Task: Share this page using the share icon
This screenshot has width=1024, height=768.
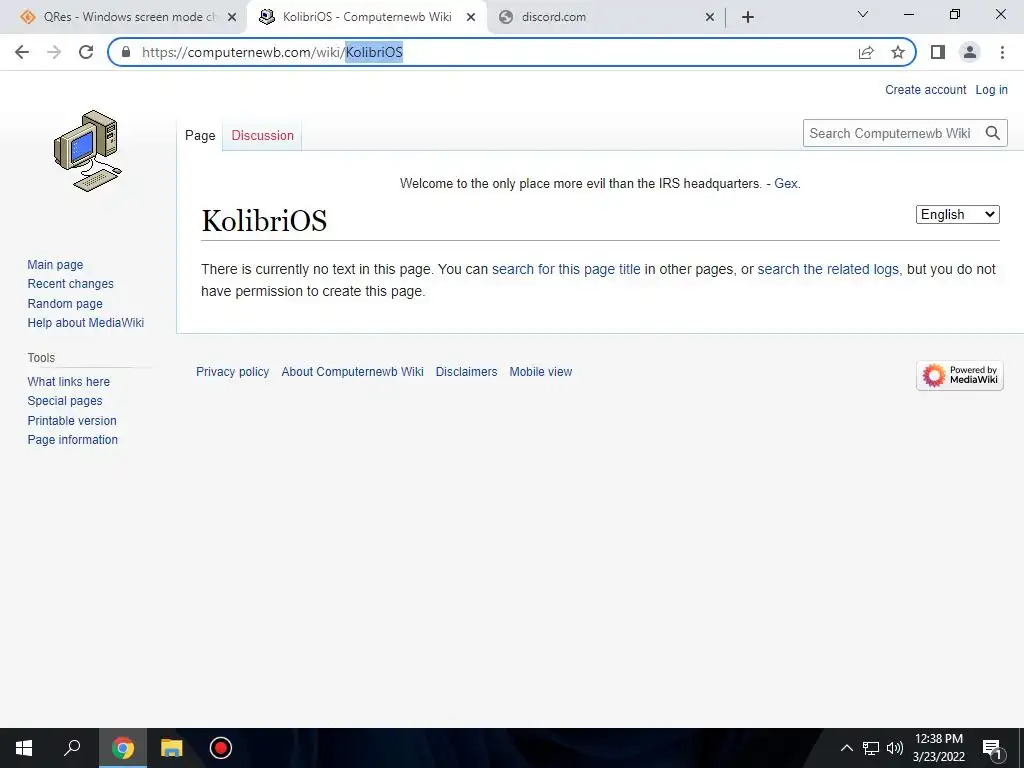Action: [866, 52]
